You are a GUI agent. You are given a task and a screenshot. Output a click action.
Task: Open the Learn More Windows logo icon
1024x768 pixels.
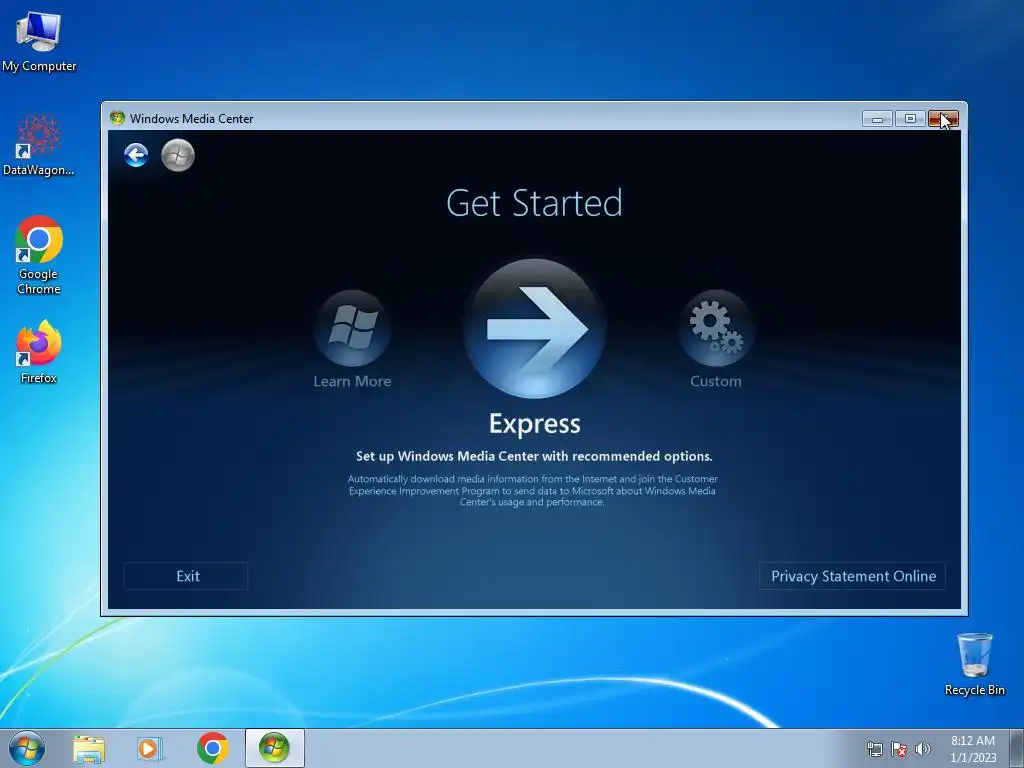[x=352, y=328]
